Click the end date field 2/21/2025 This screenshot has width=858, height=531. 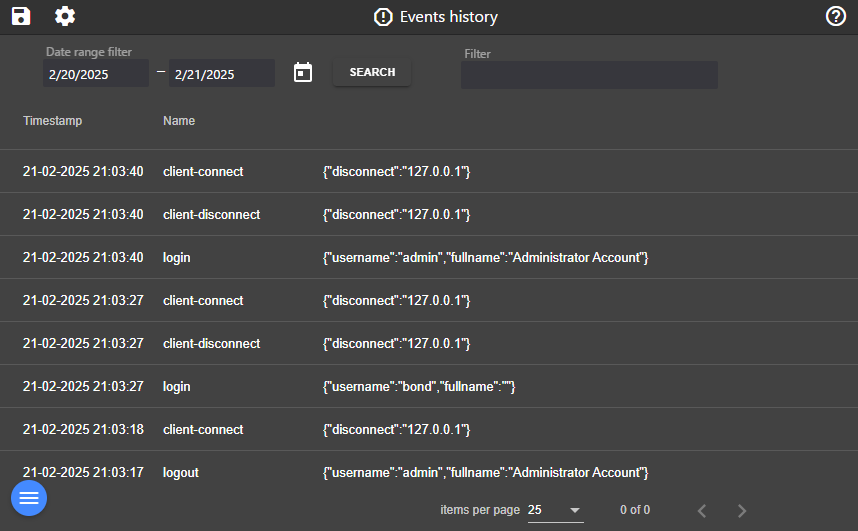(x=221, y=74)
